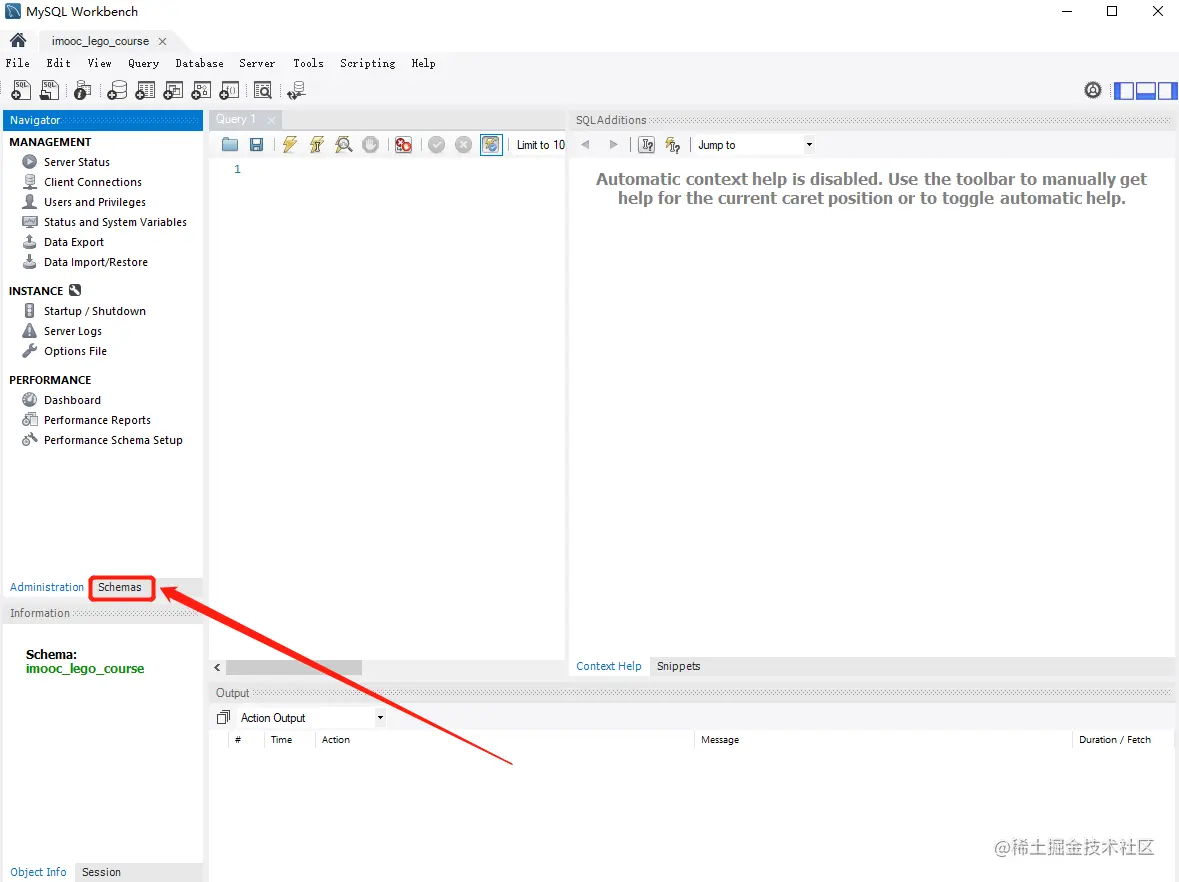
Task: Create a new schema in the server
Action: pyautogui.click(x=117, y=91)
